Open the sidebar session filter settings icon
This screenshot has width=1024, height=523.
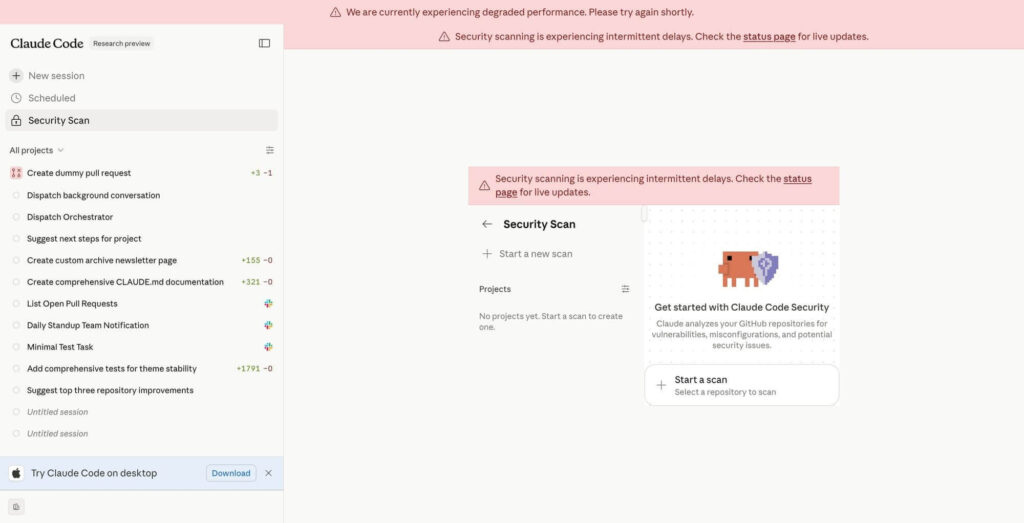[x=270, y=150]
